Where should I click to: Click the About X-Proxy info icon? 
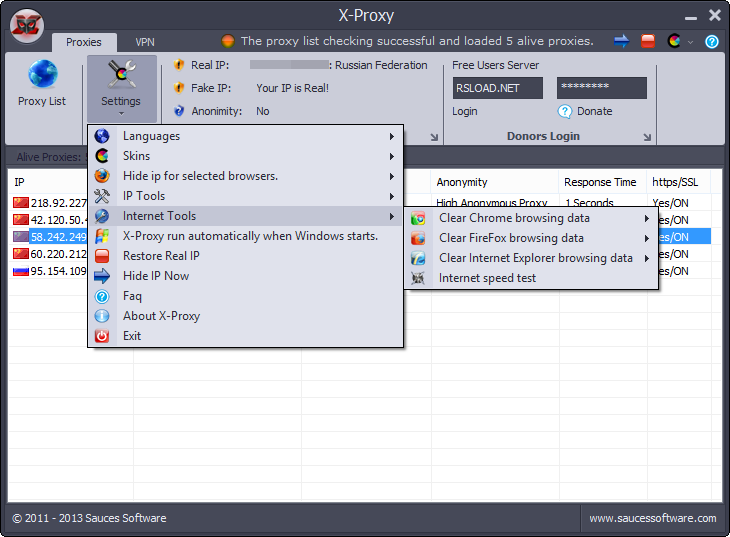(x=102, y=316)
